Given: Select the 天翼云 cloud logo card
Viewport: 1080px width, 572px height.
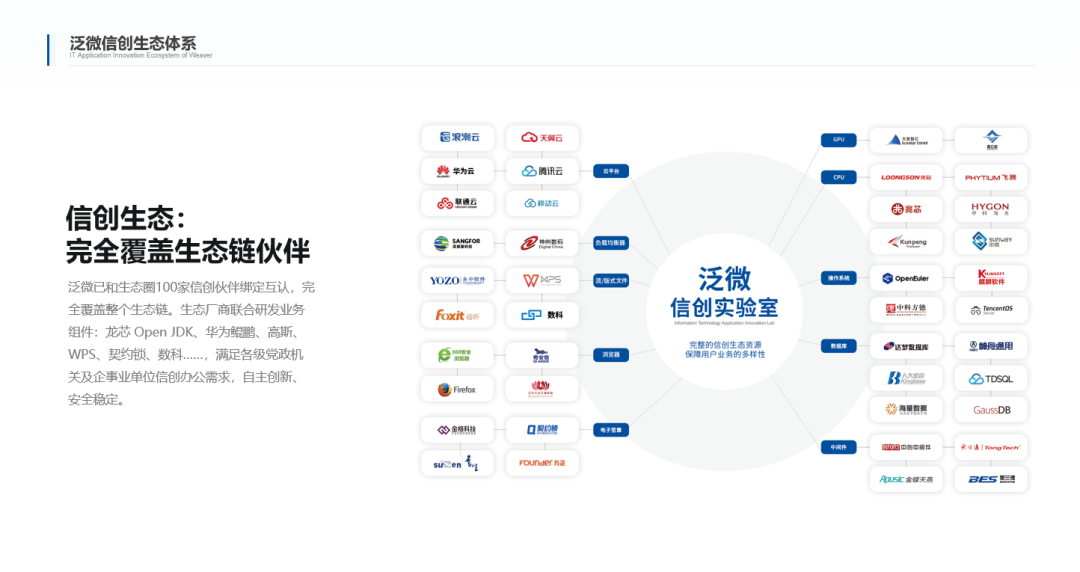Looking at the screenshot, I should click(x=542, y=137).
